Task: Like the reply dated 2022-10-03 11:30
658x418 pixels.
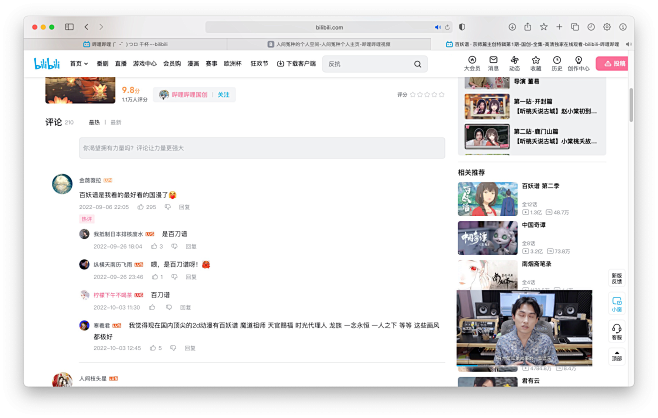Action: coord(152,308)
